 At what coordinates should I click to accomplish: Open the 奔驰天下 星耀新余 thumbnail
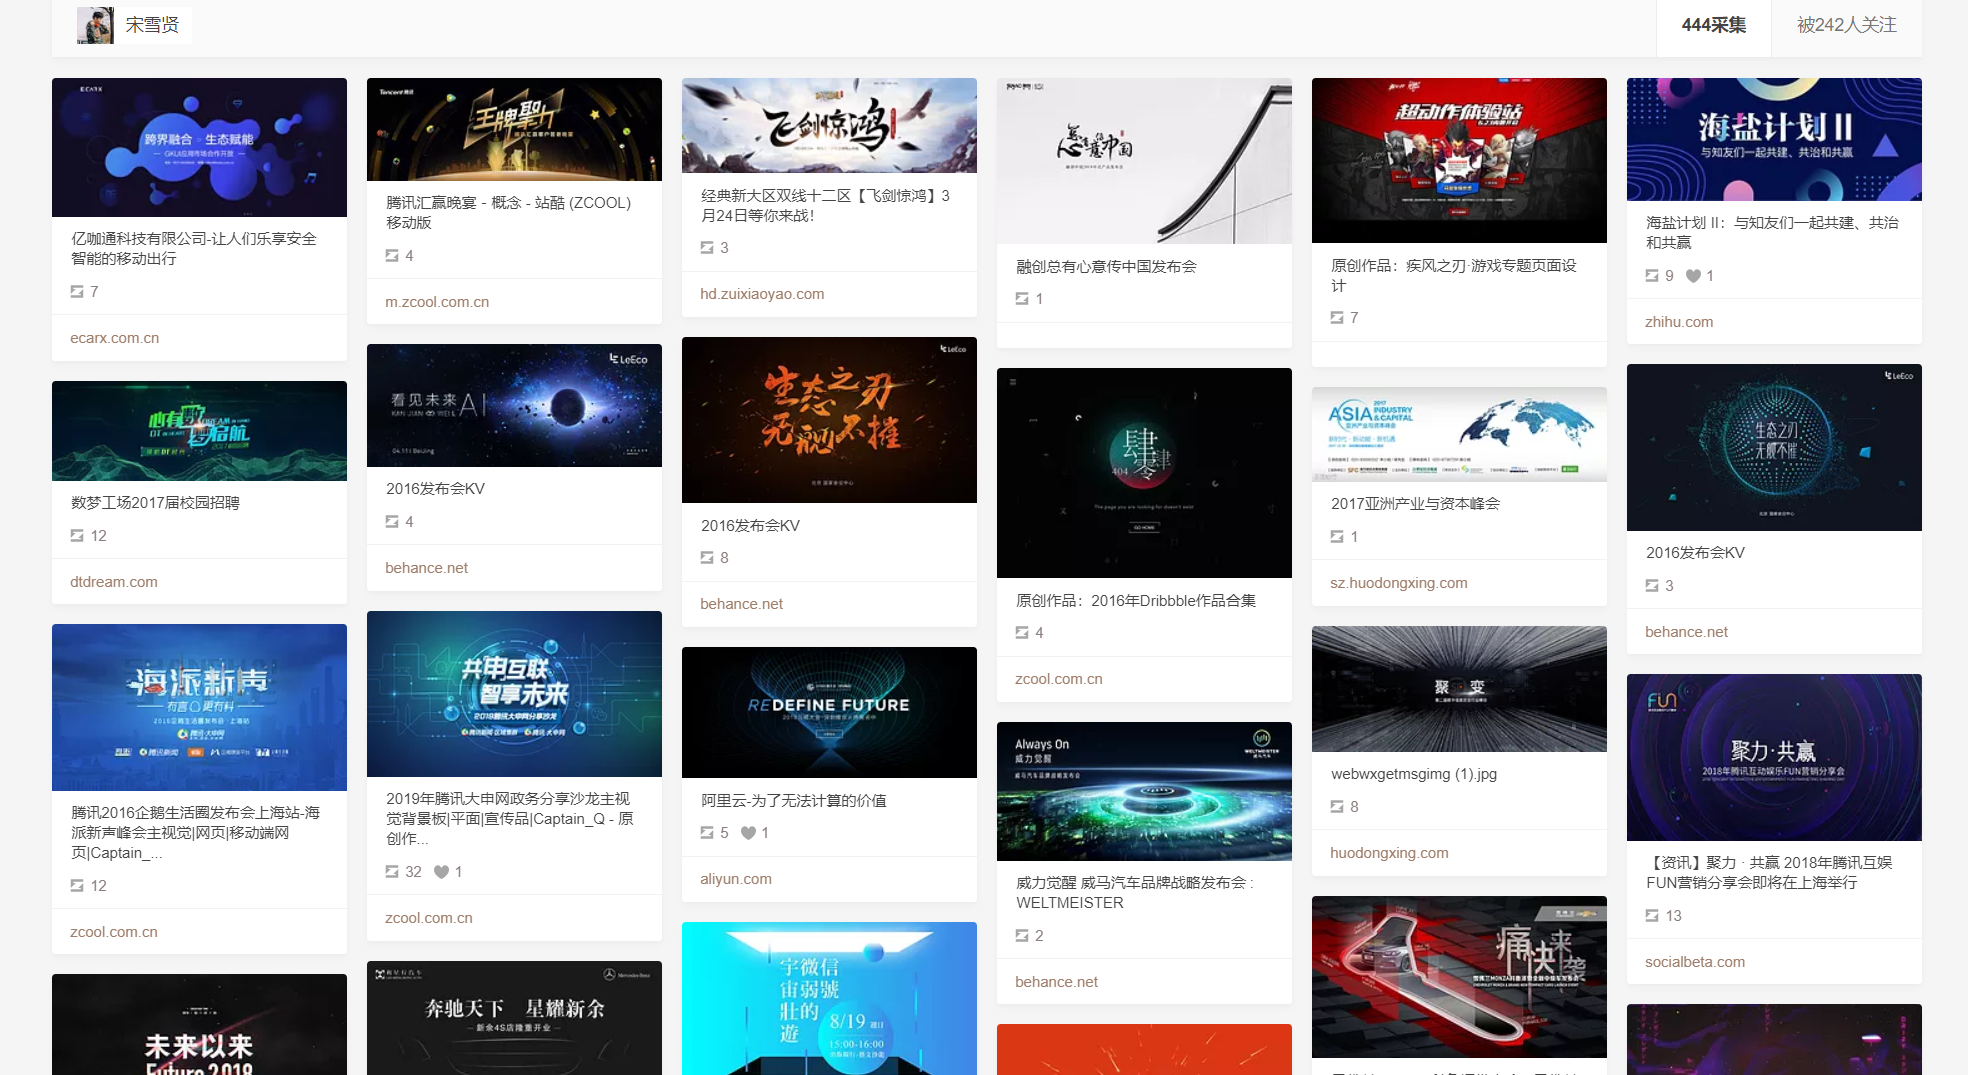(514, 1018)
